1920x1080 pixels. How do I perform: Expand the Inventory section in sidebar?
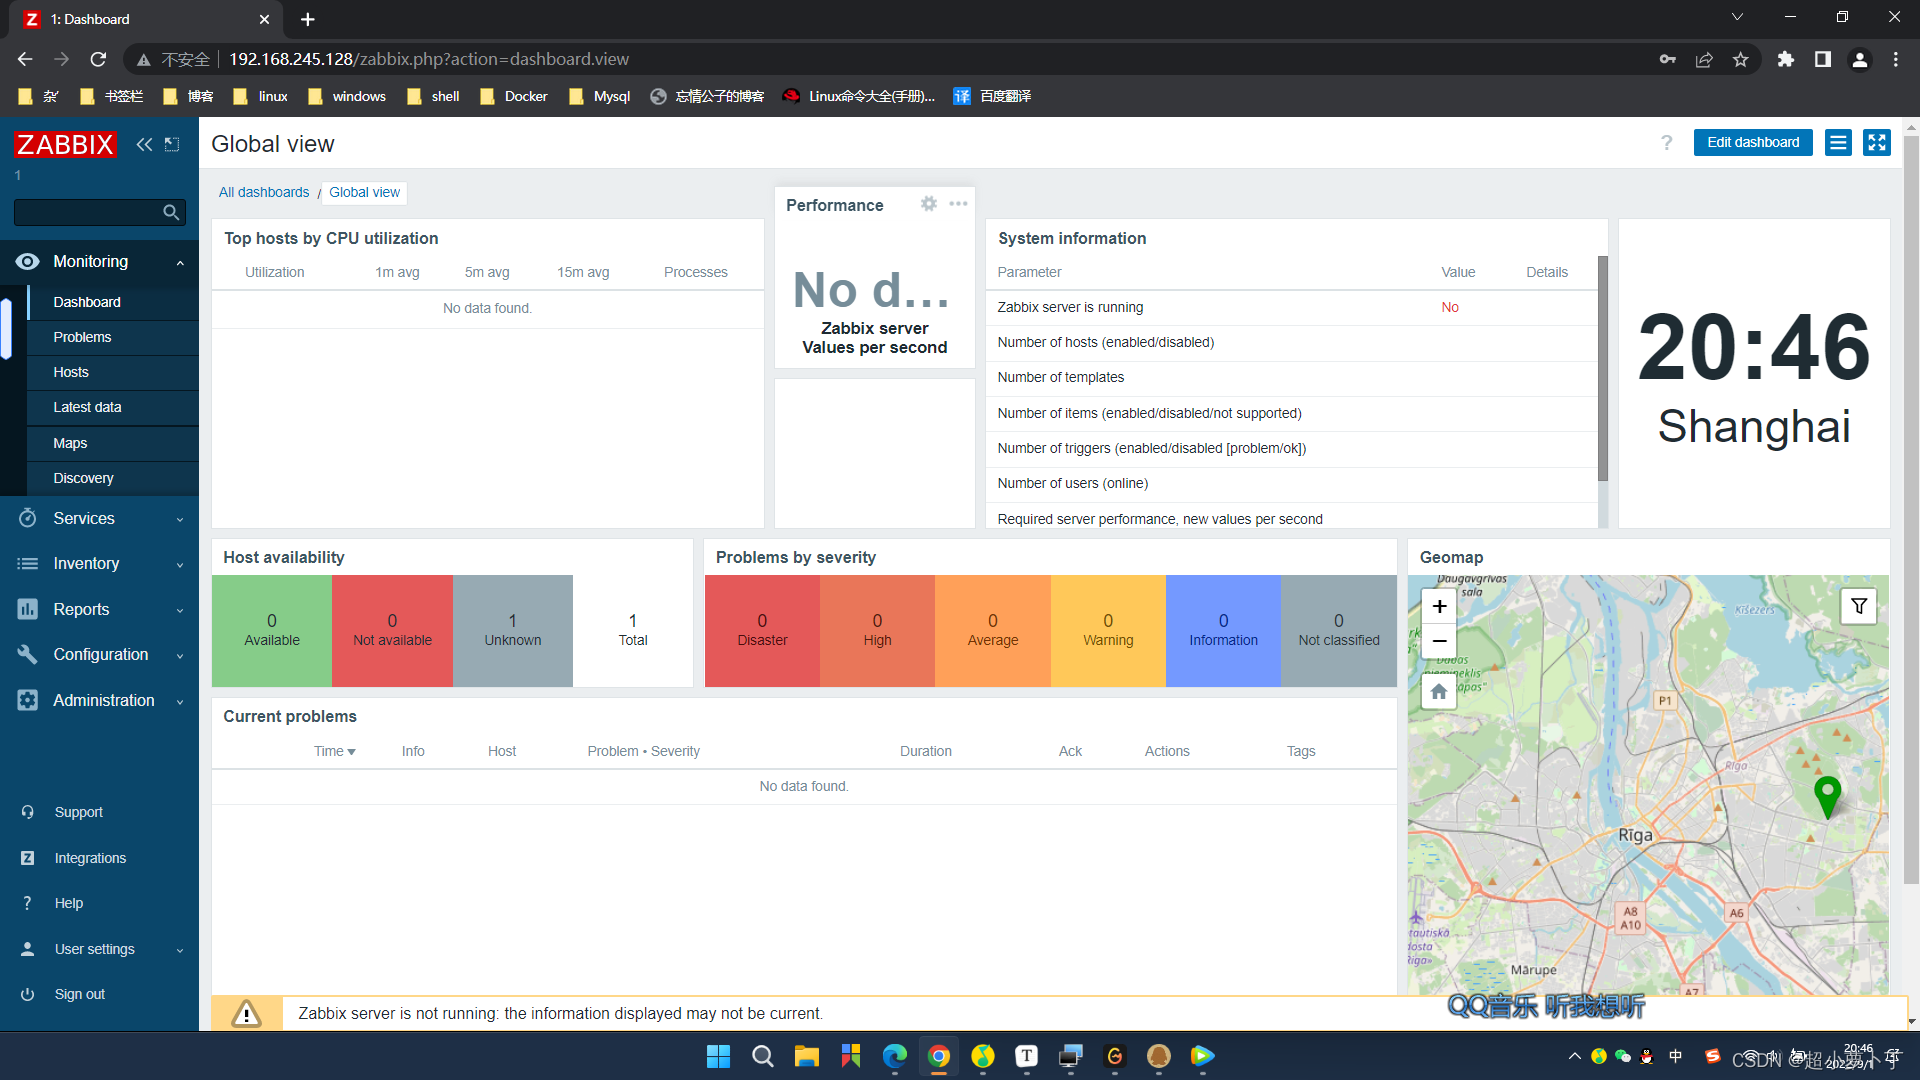click(x=99, y=563)
